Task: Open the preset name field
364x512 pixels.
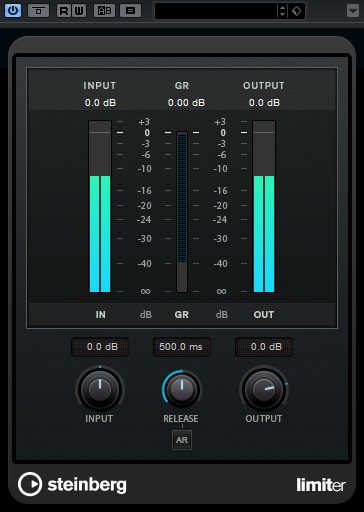Action: coord(216,11)
